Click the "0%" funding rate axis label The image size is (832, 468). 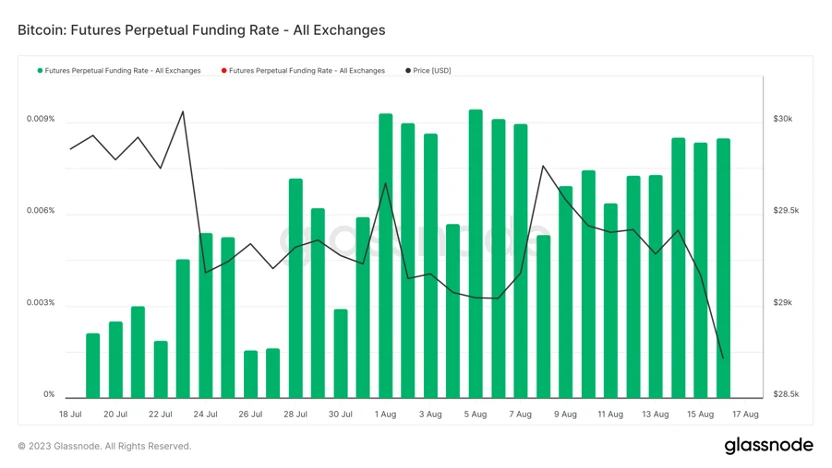pos(48,395)
